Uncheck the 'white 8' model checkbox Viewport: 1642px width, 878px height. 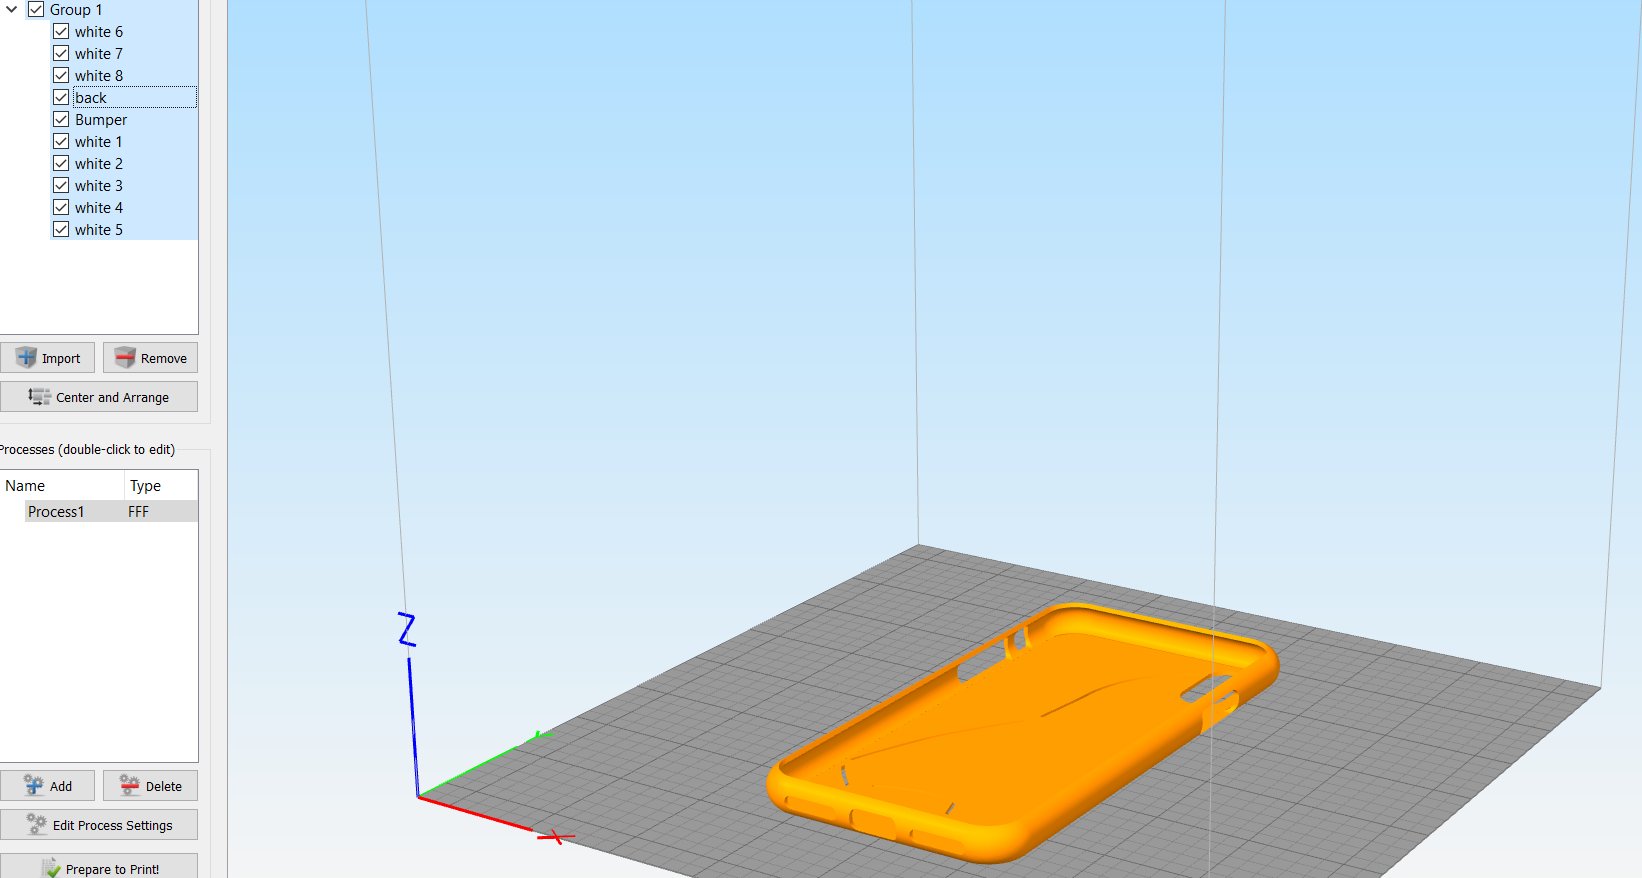pos(61,76)
